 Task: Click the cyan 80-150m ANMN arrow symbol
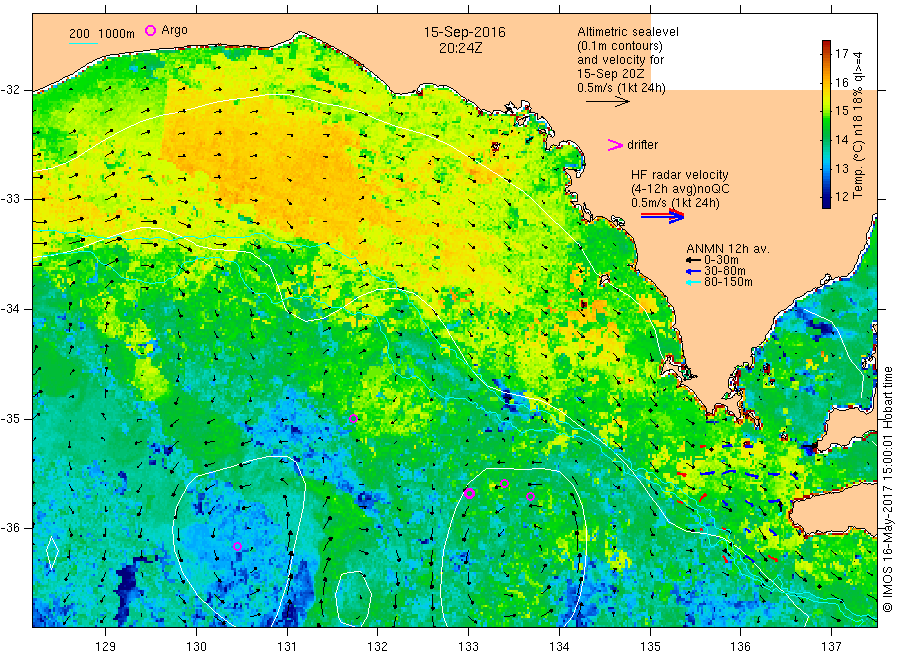[x=693, y=282]
